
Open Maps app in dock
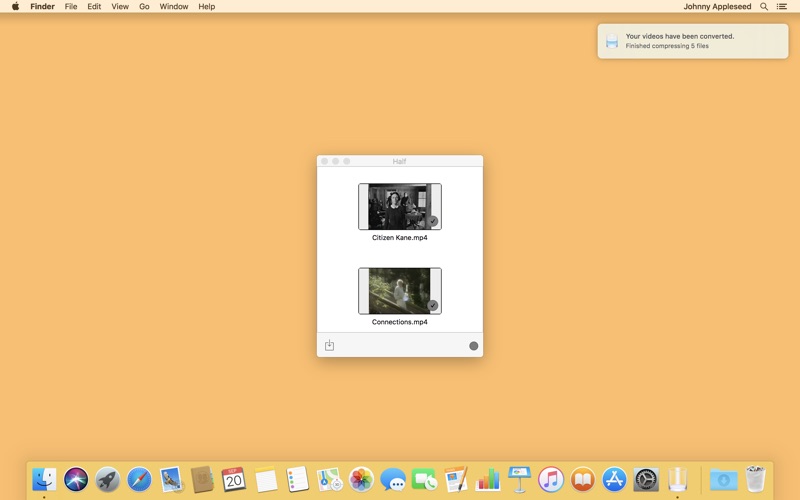pyautogui.click(x=329, y=480)
